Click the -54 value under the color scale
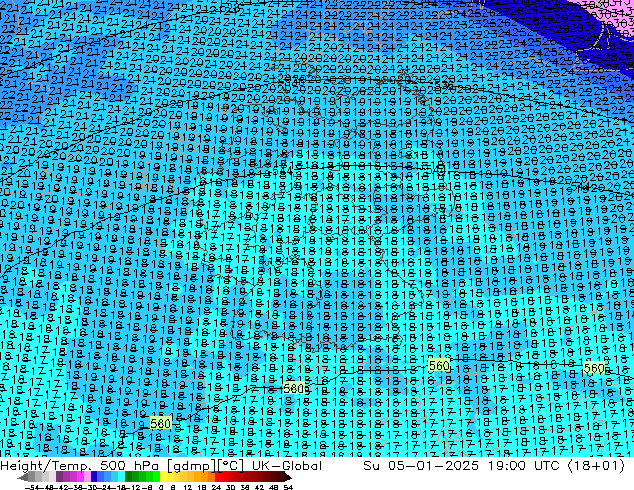This screenshot has height=490, width=634. pyautogui.click(x=32, y=488)
